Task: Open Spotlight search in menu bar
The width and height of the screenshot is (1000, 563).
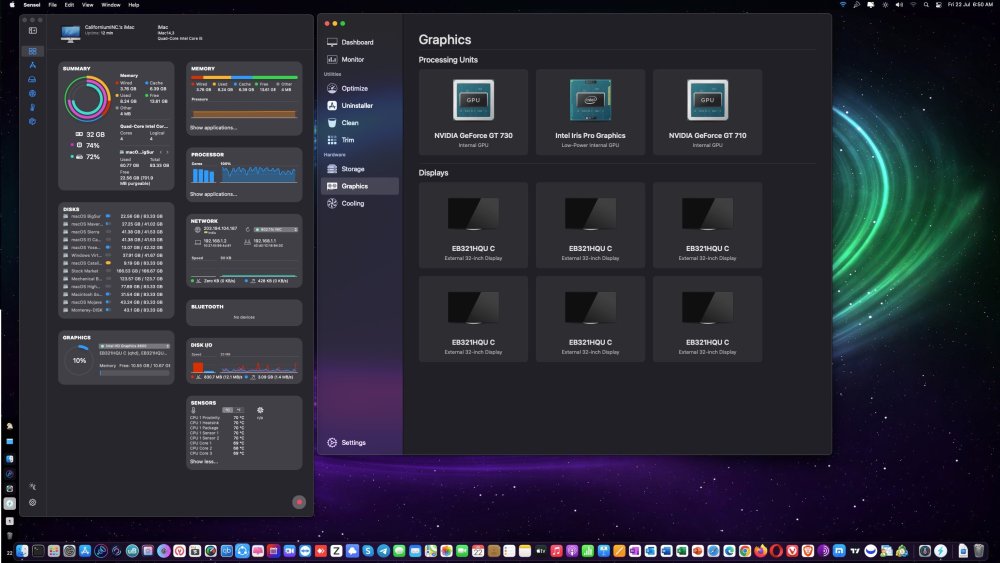Action: 926,4
